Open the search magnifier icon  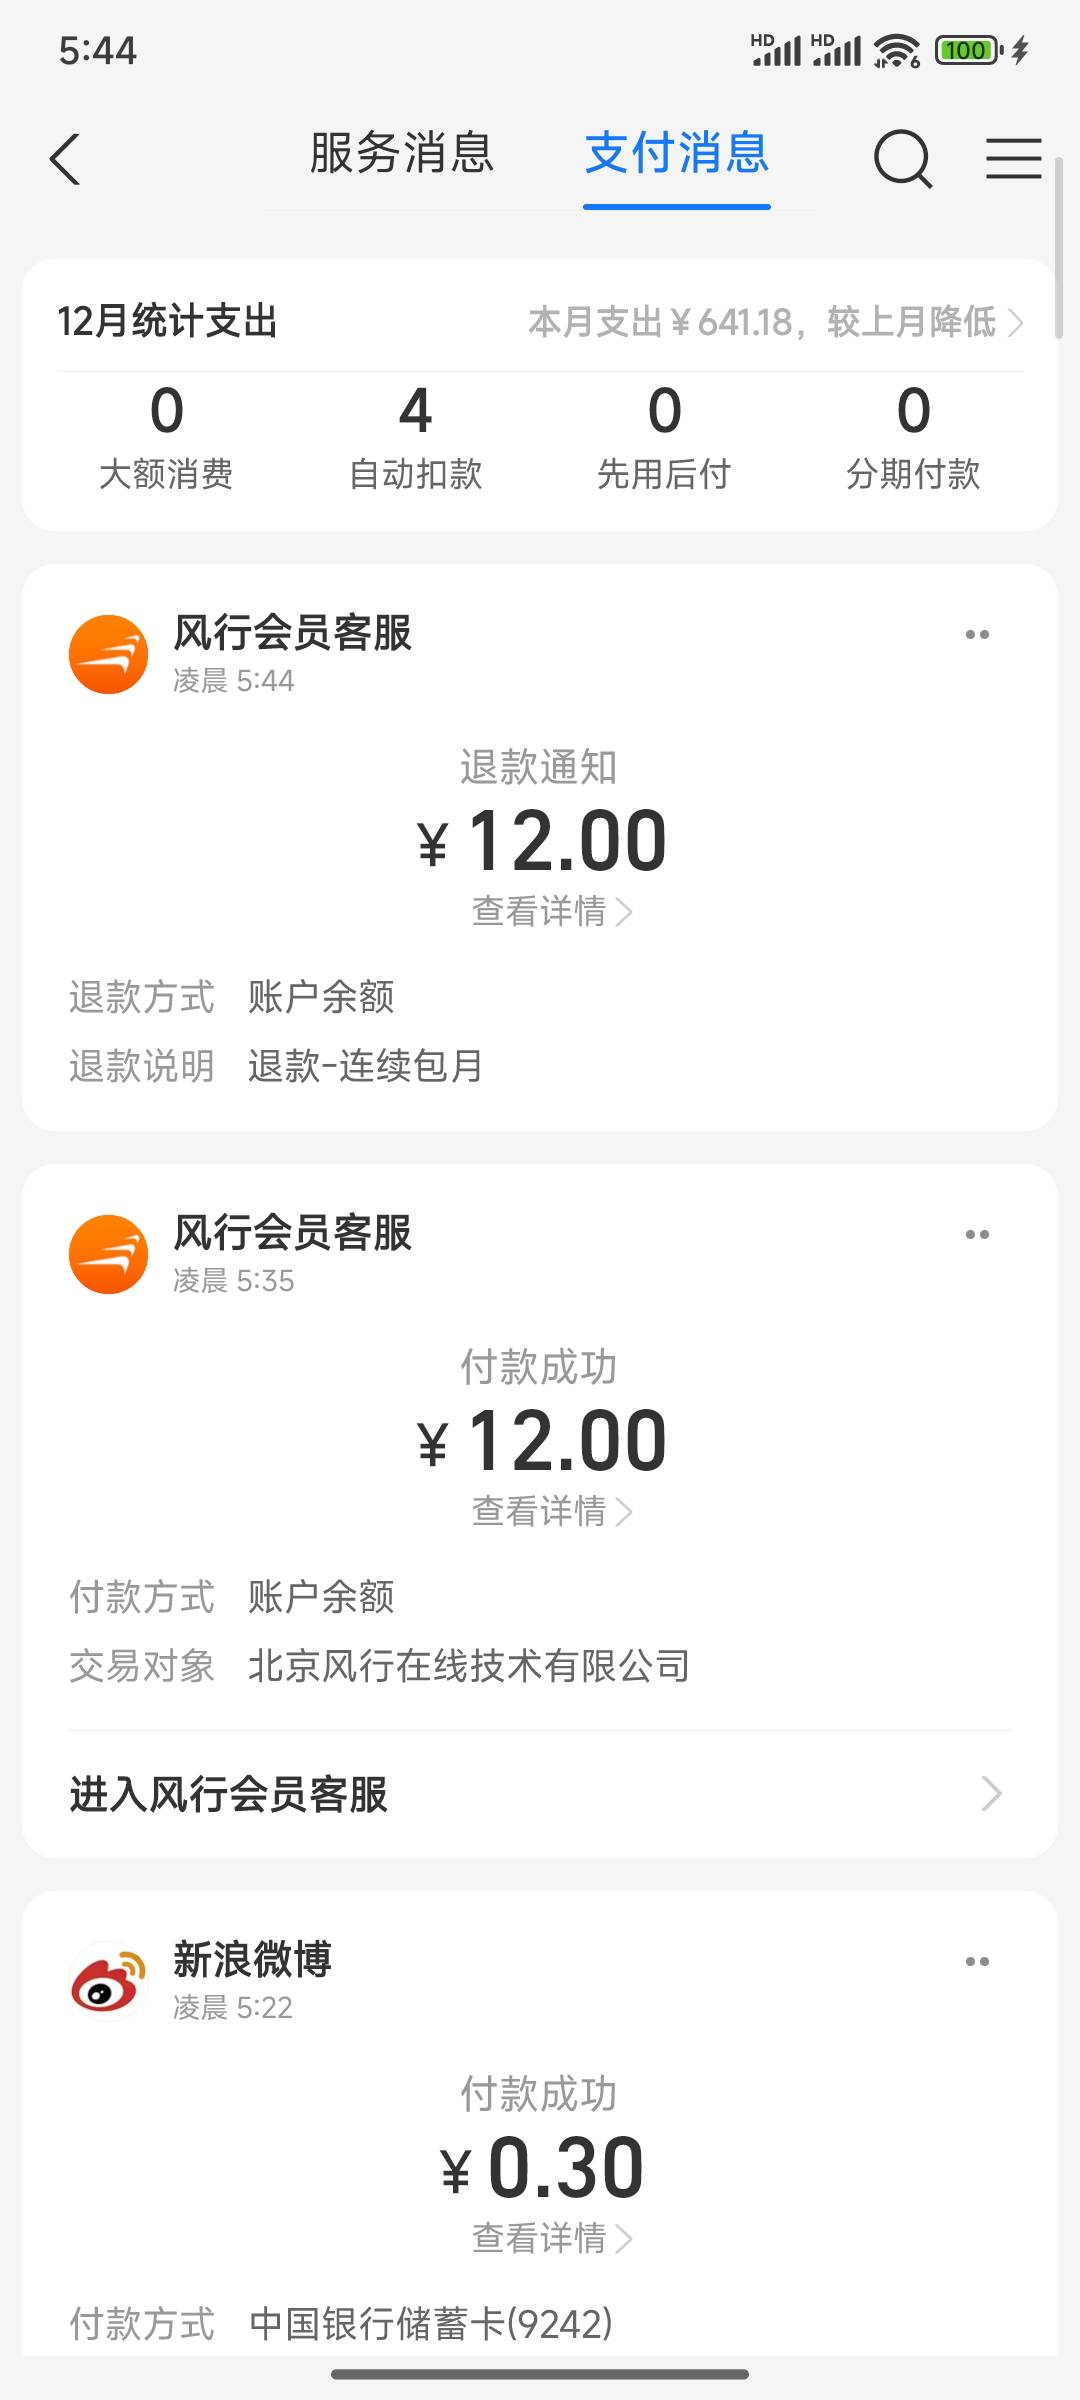coord(902,158)
